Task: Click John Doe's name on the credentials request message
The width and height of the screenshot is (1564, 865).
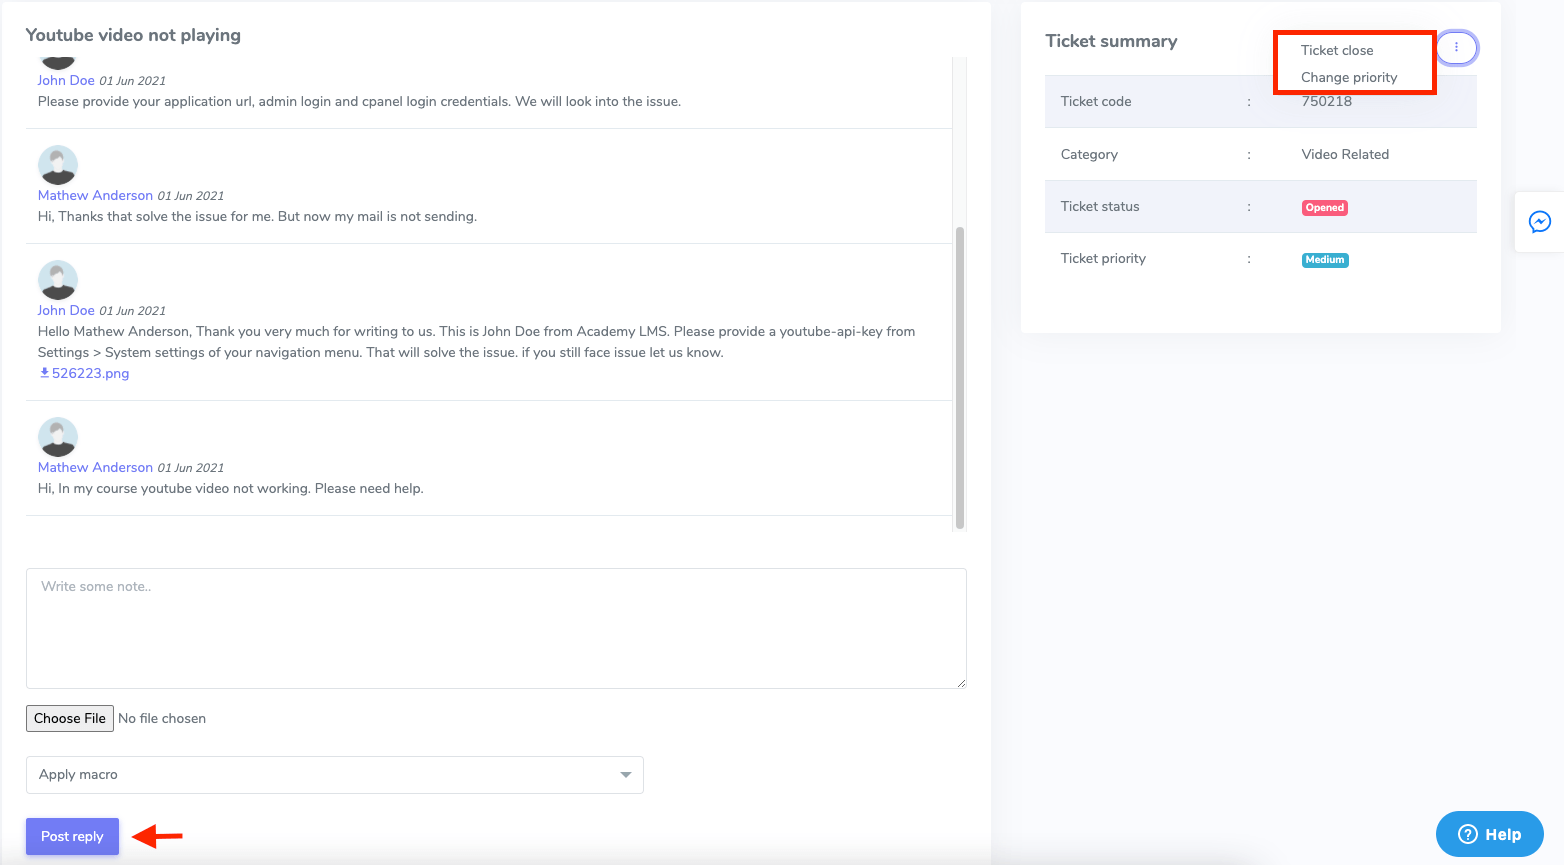Action: coord(66,80)
